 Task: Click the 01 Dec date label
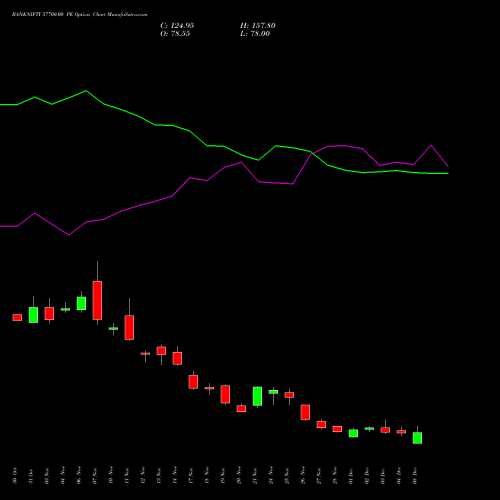351,476
